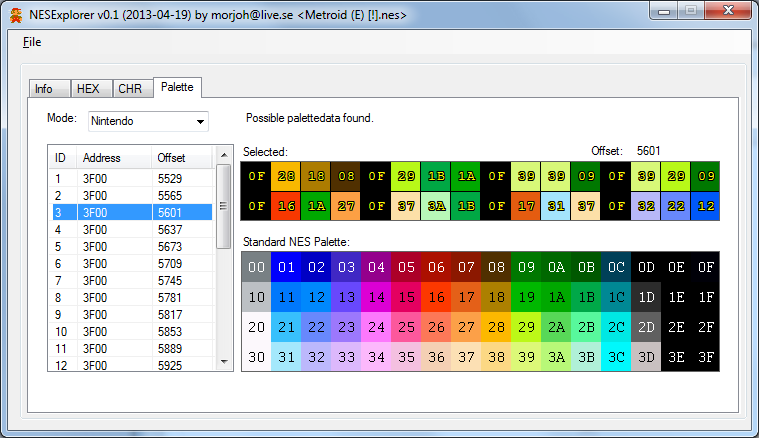759x438 pixels.
Task: Pick color 01 in Standard NES Palette
Action: point(286,267)
